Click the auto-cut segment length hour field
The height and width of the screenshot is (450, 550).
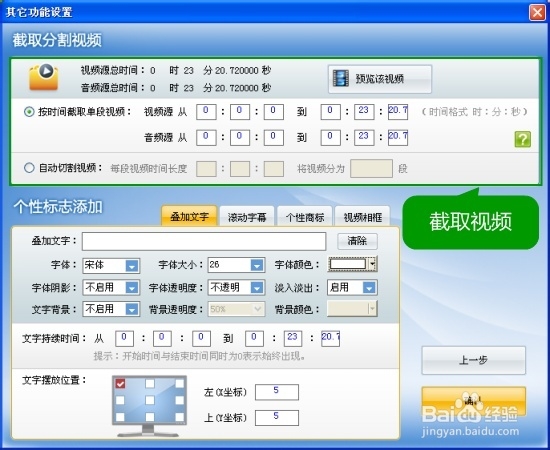click(206, 169)
